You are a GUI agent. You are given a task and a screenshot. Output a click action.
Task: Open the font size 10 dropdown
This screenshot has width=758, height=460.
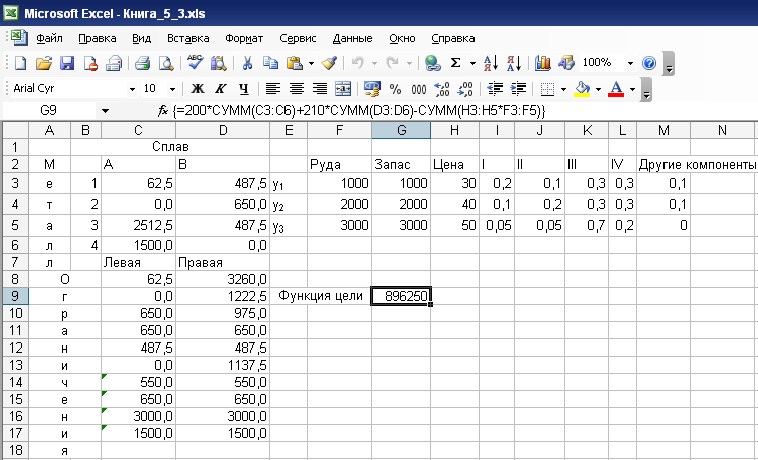point(172,89)
